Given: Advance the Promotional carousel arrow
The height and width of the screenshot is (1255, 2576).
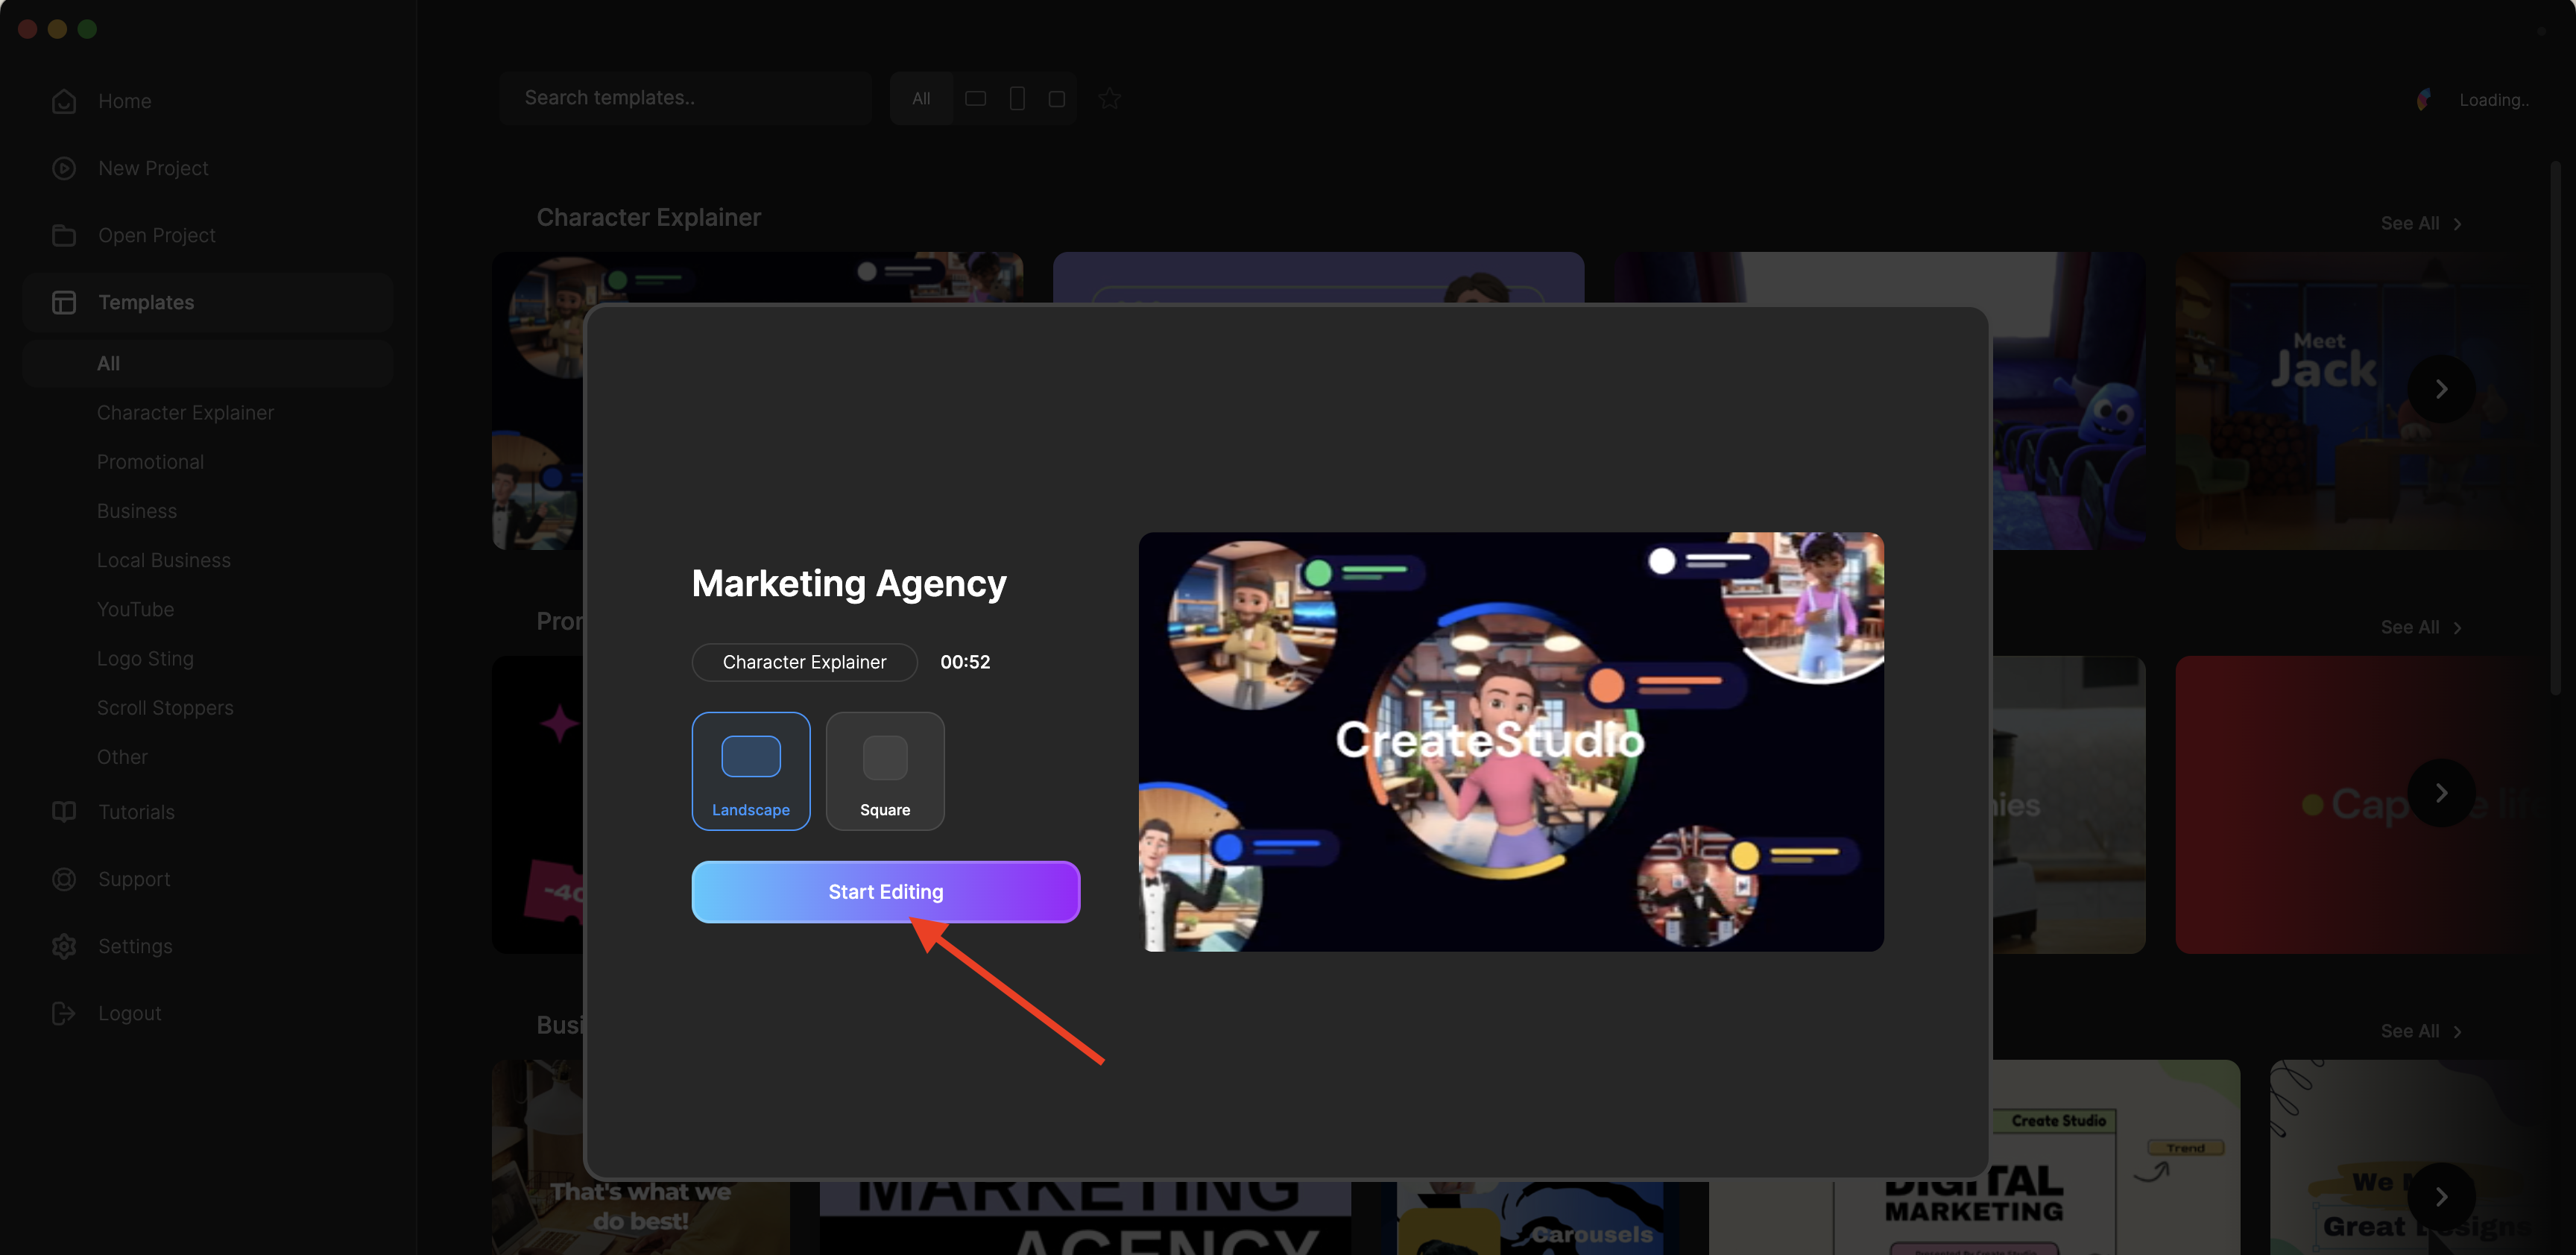Looking at the screenshot, I should [2441, 793].
